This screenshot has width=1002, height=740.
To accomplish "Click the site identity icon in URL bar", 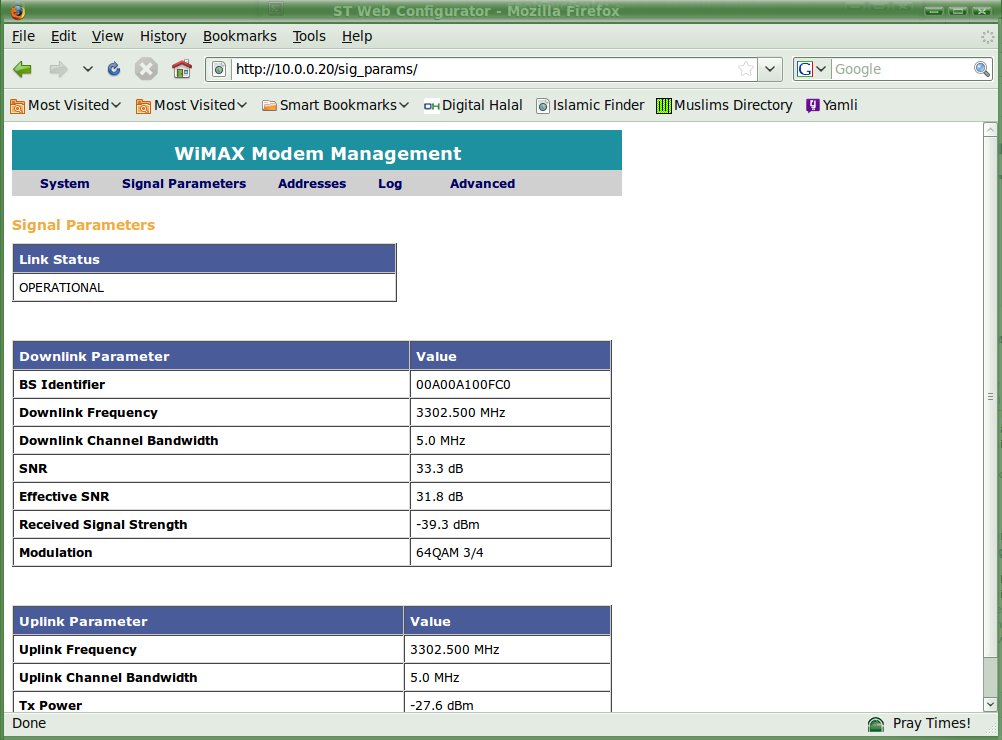I will 219,69.
